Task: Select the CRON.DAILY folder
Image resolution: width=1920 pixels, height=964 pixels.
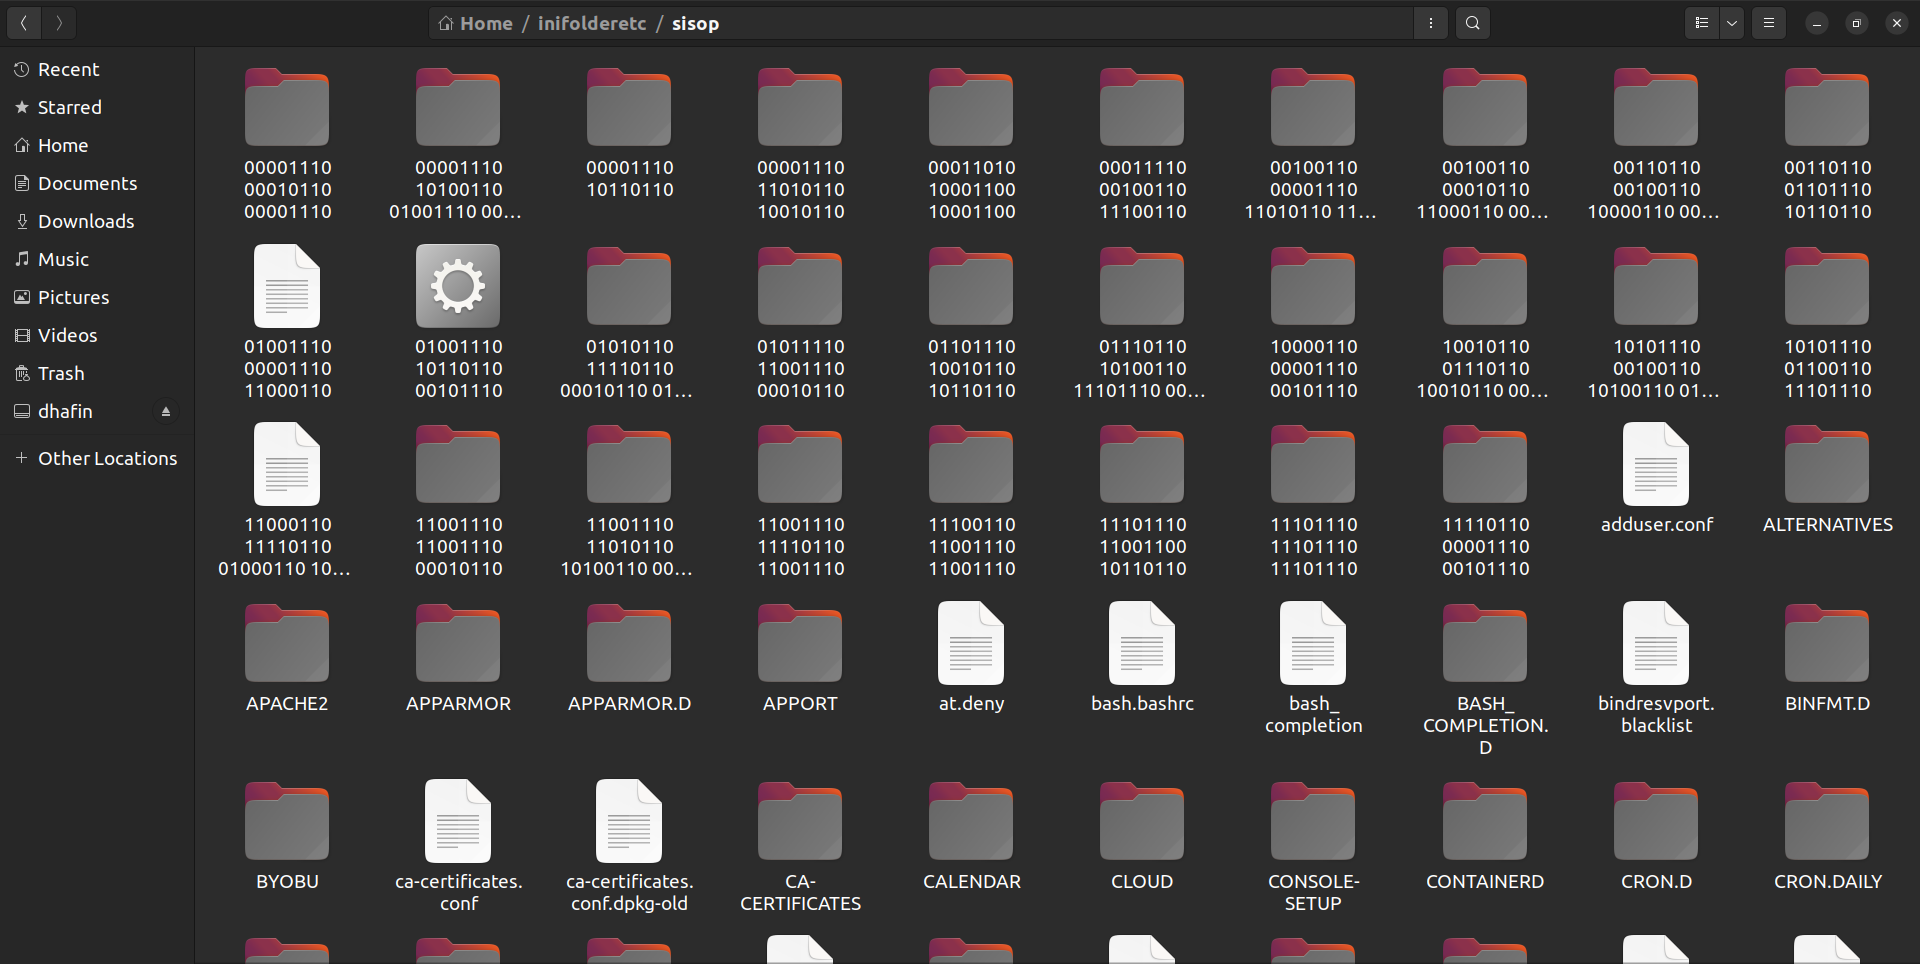Action: coord(1827,836)
